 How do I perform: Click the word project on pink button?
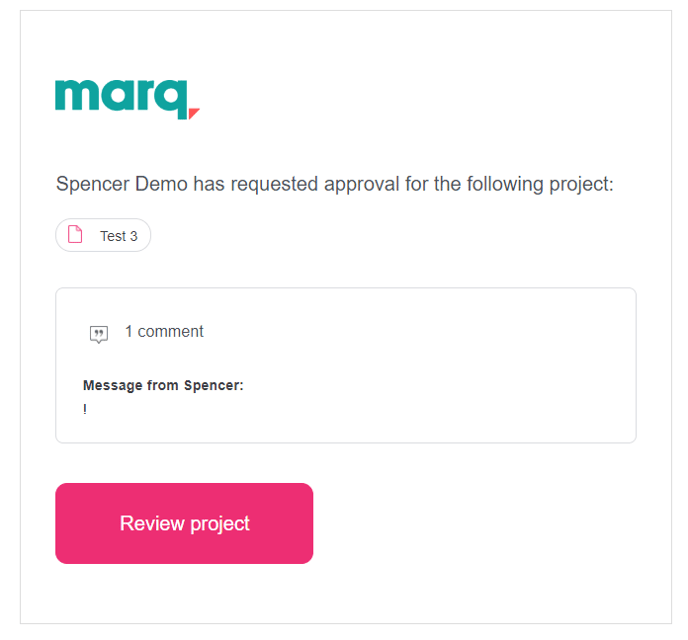[x=220, y=524]
